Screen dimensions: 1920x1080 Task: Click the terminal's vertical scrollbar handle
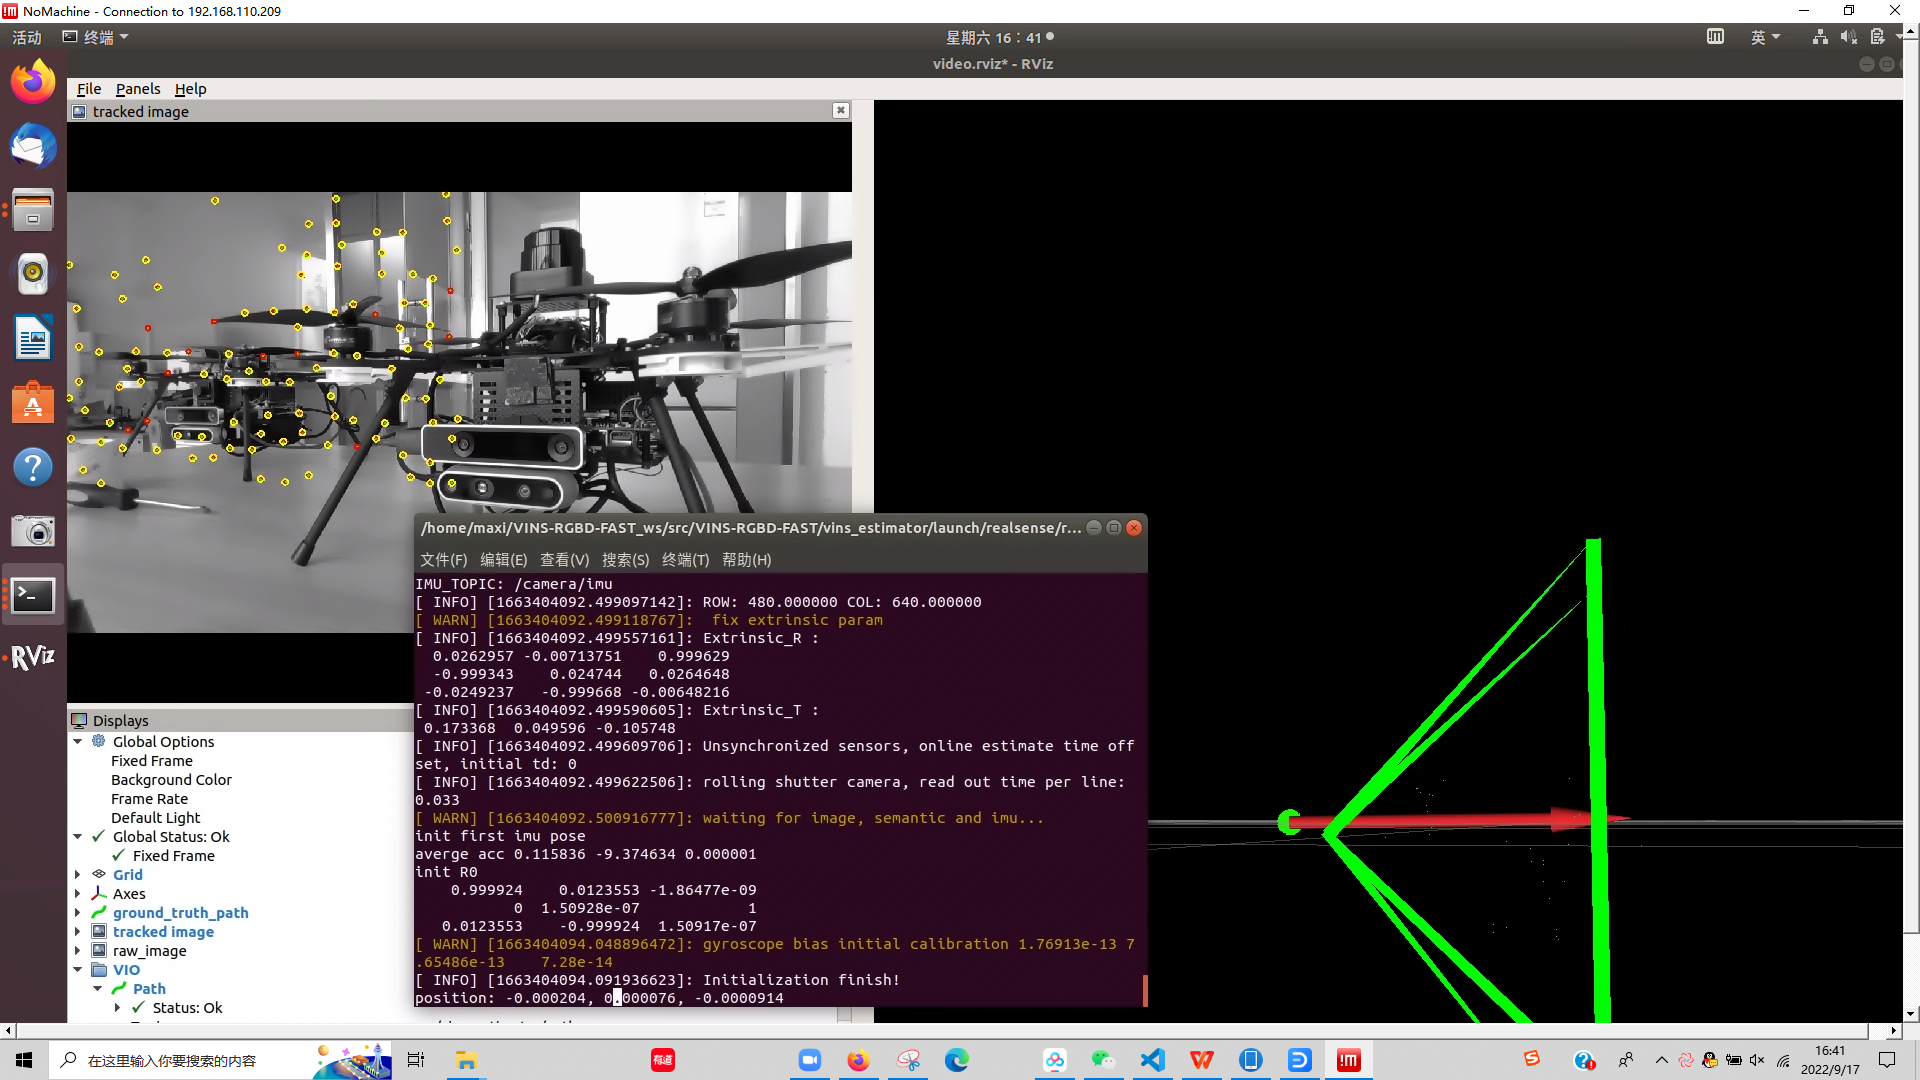tap(1144, 990)
